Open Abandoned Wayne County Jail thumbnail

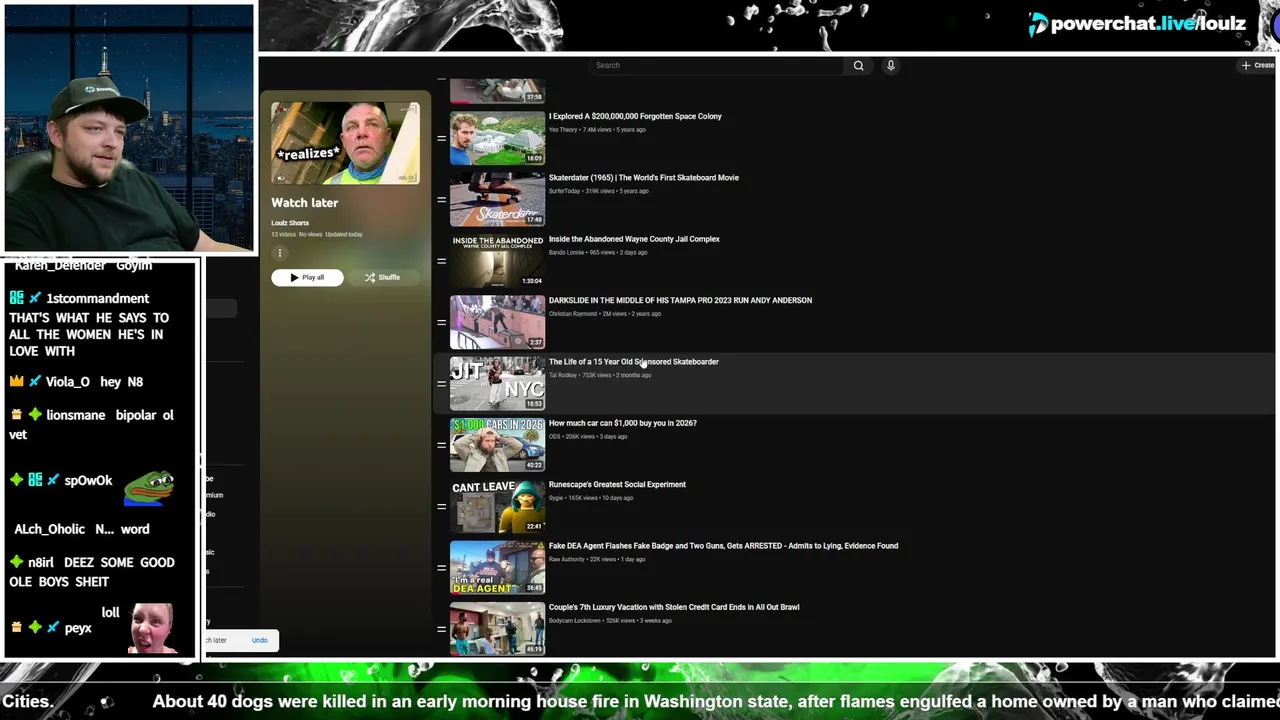pyautogui.click(x=497, y=261)
